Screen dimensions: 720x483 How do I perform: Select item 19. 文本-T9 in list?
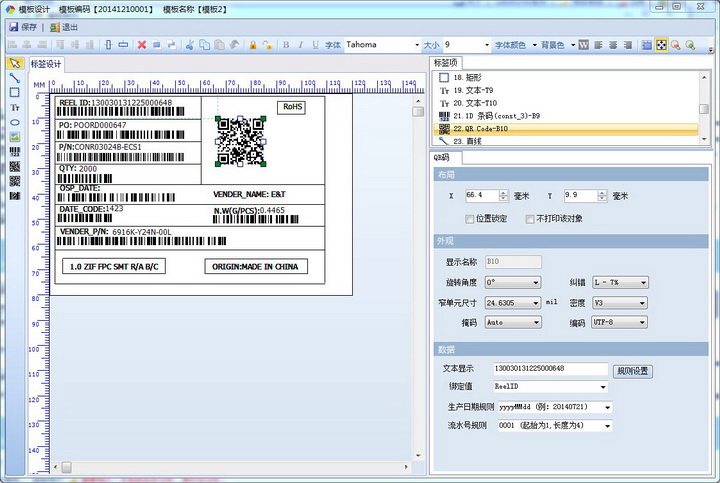(482, 90)
